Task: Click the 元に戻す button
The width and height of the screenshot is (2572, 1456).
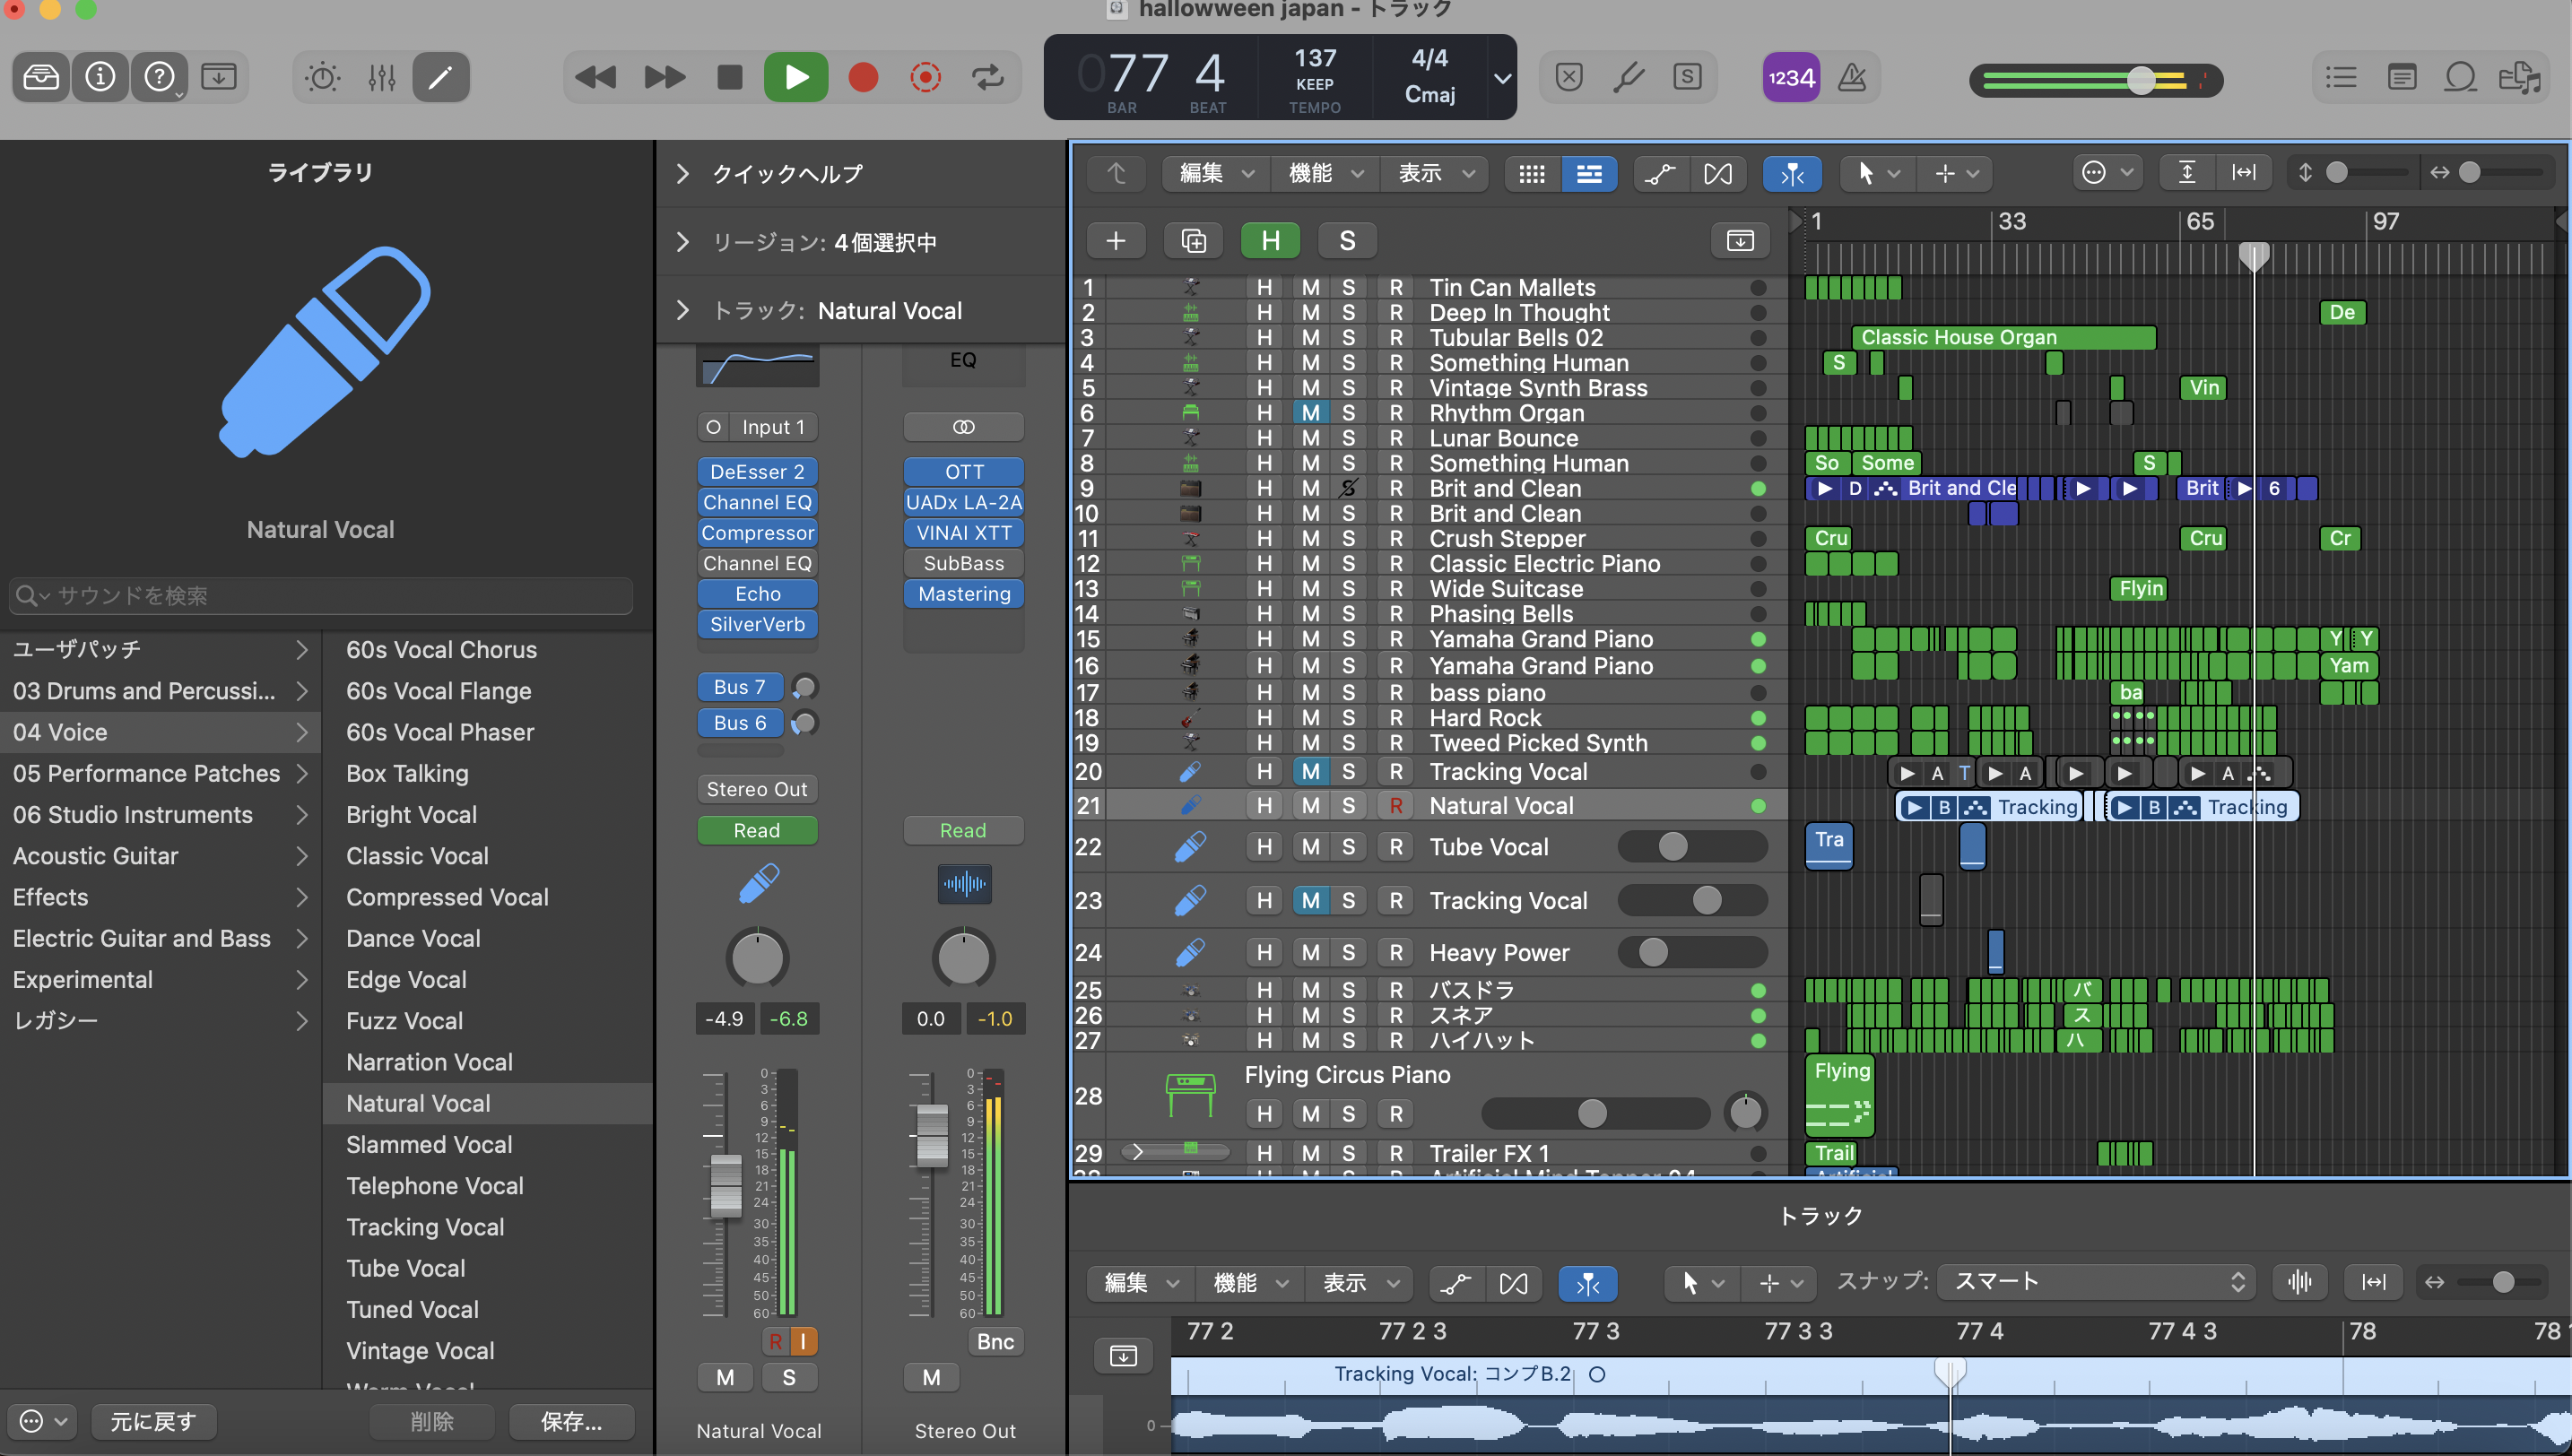Action: click(x=153, y=1421)
